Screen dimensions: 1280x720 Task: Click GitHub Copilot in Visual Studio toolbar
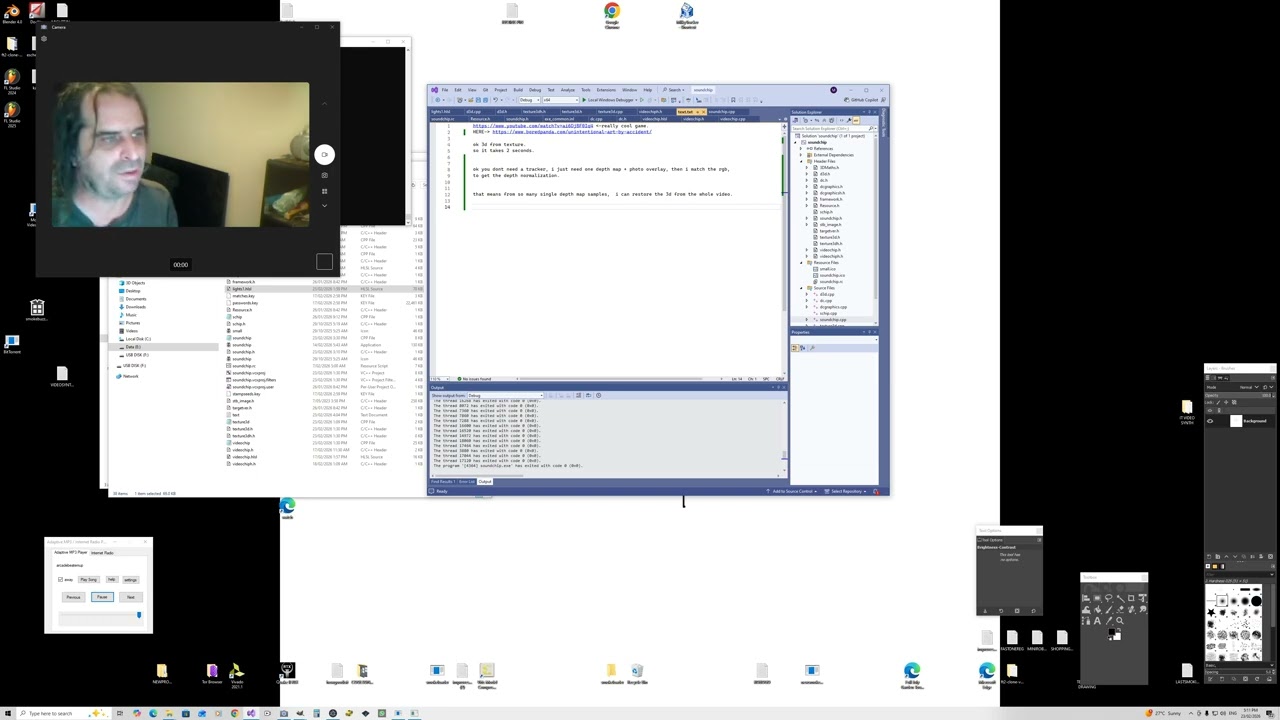[x=861, y=100]
